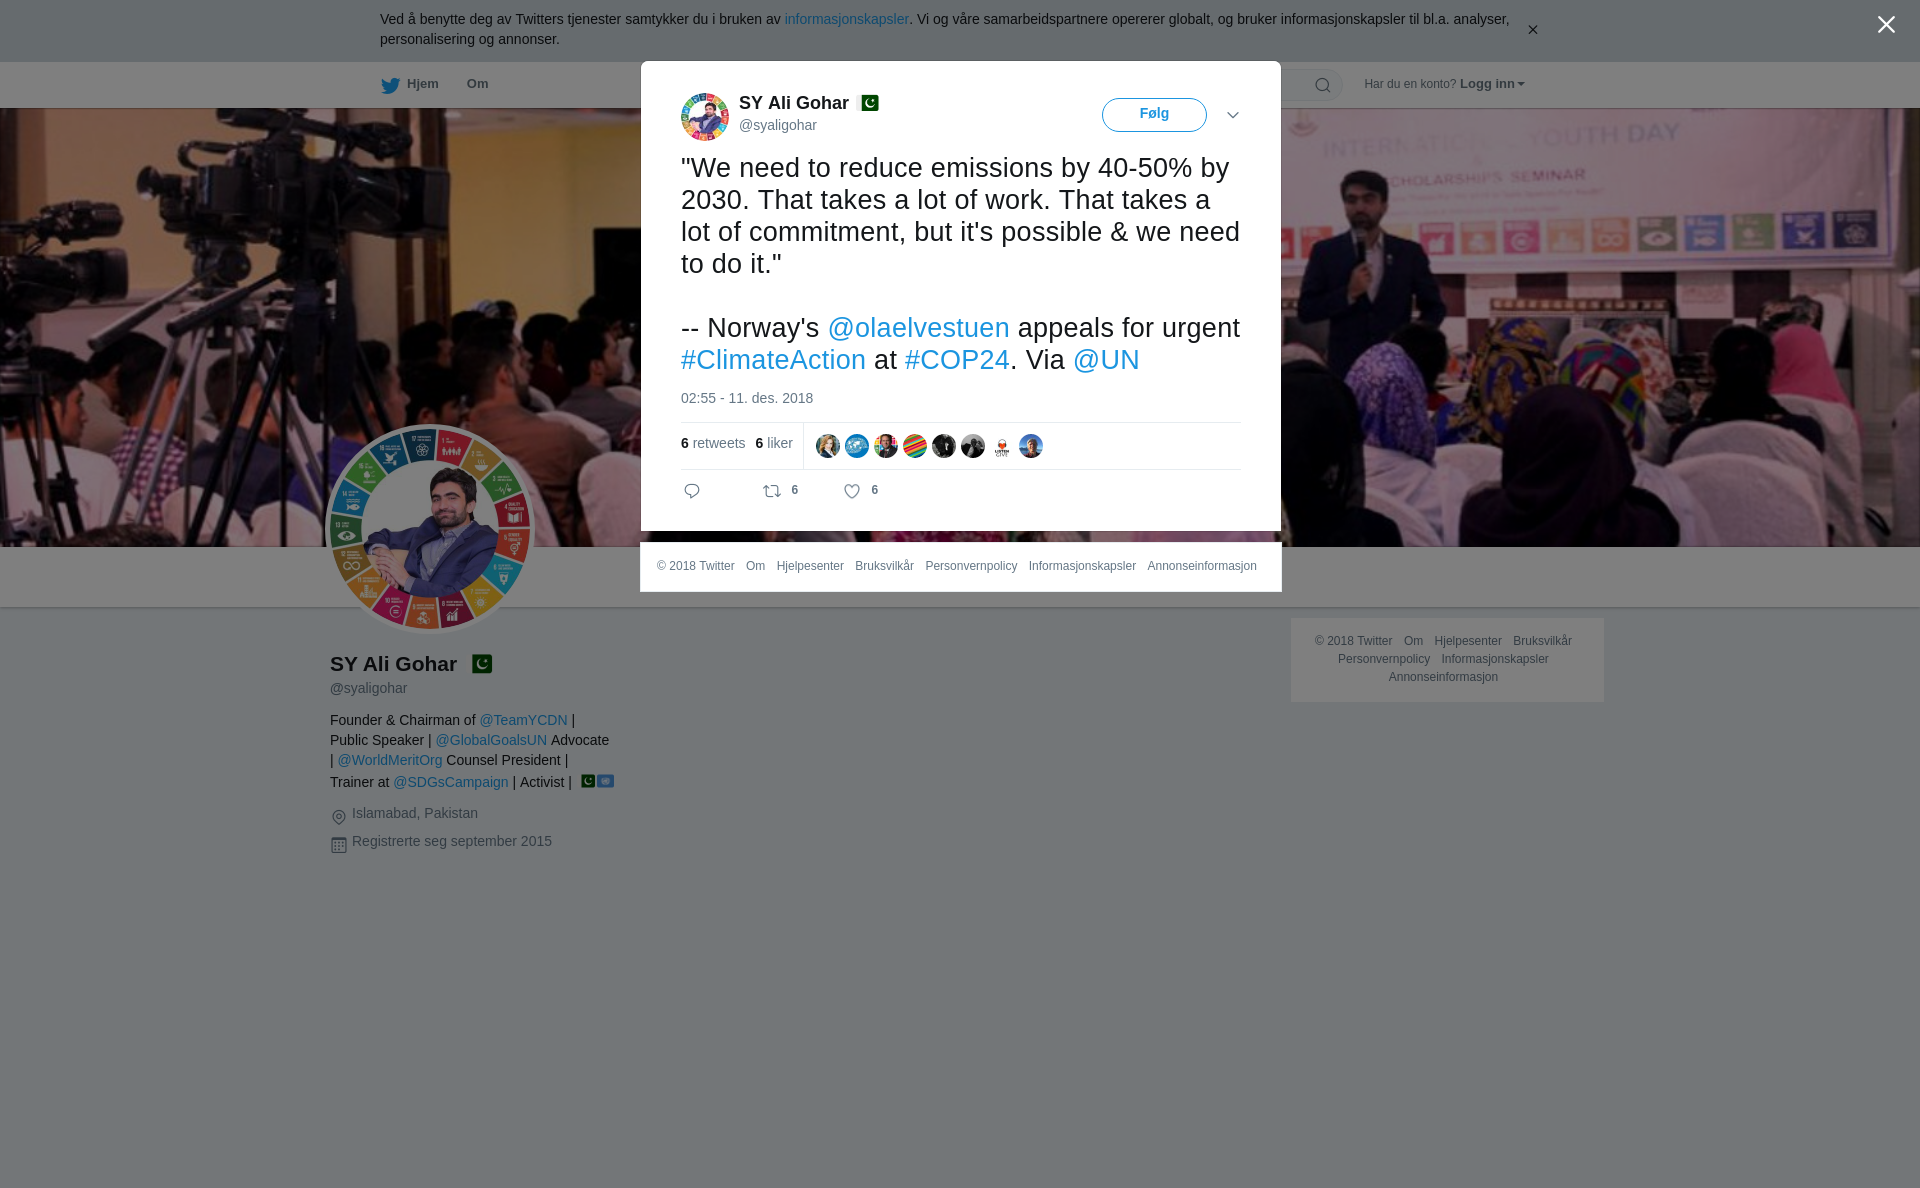1920x1188 pixels.
Task: Click the first liker's avatar thumbnail
Action: point(828,446)
